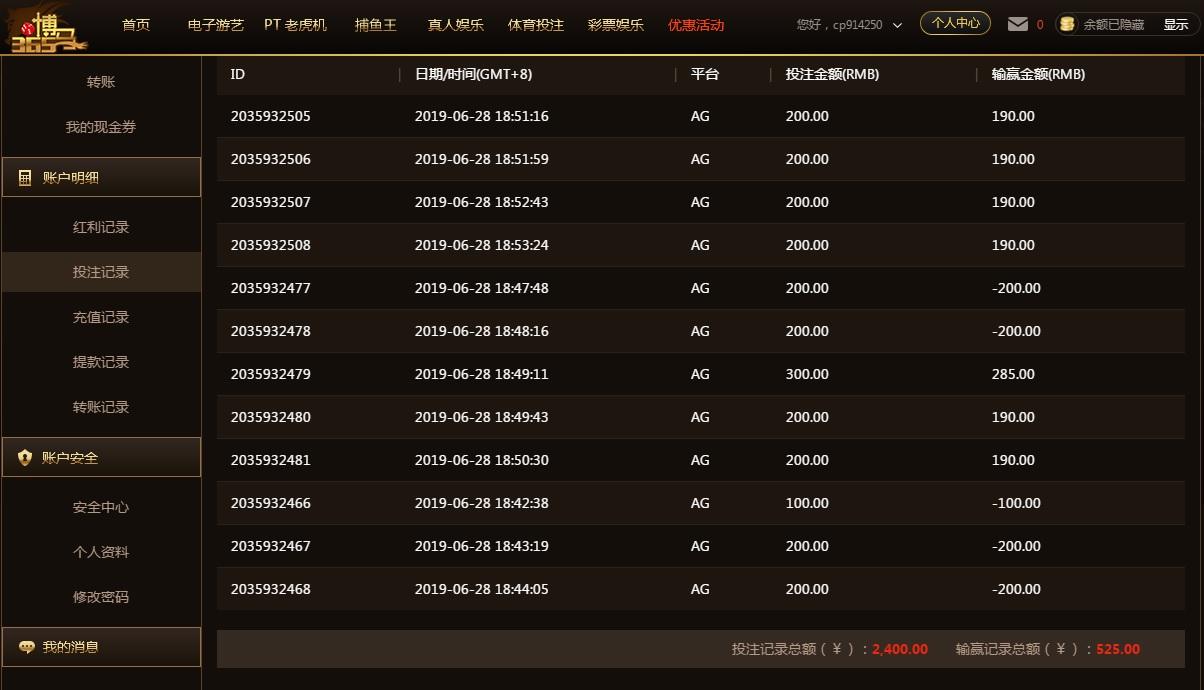The image size is (1204, 690).
Task: Select the record row with ID 2035932479
Action: tap(600, 374)
